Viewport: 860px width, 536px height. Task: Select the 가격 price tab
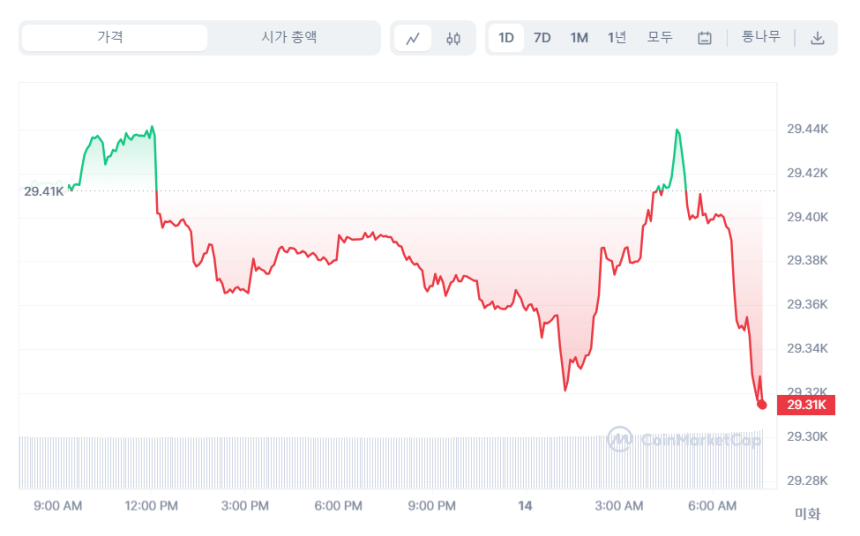coord(112,38)
